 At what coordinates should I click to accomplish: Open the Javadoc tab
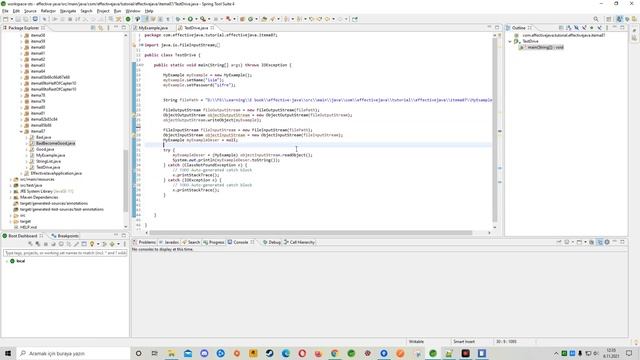click(169, 242)
